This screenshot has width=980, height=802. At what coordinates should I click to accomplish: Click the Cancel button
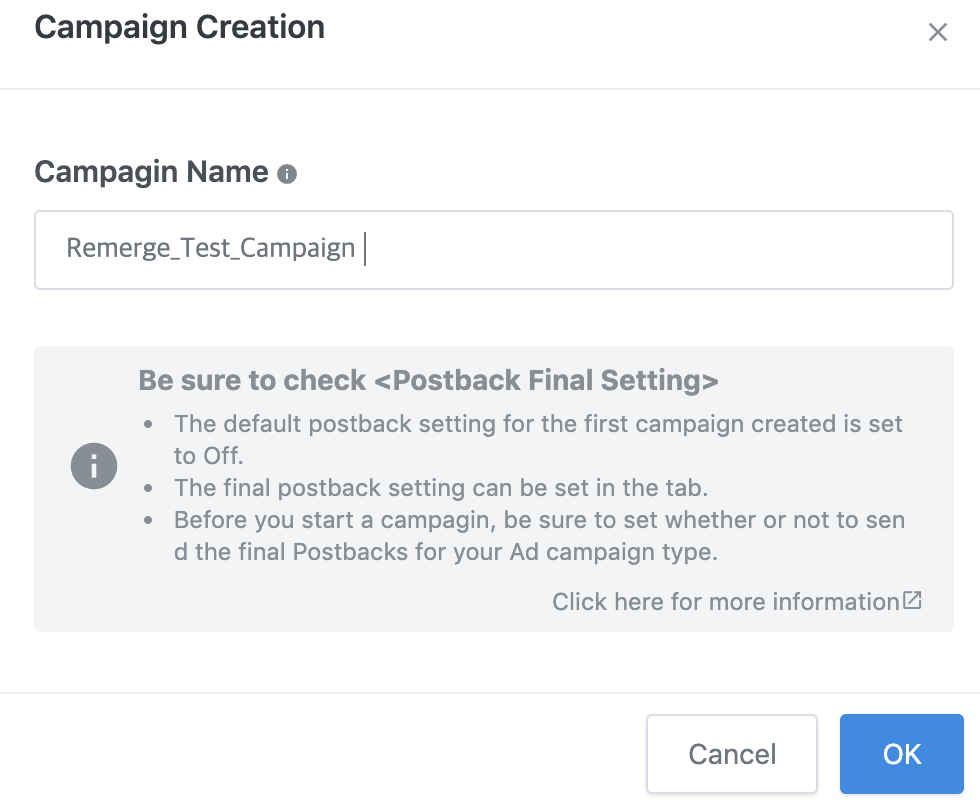pos(732,754)
